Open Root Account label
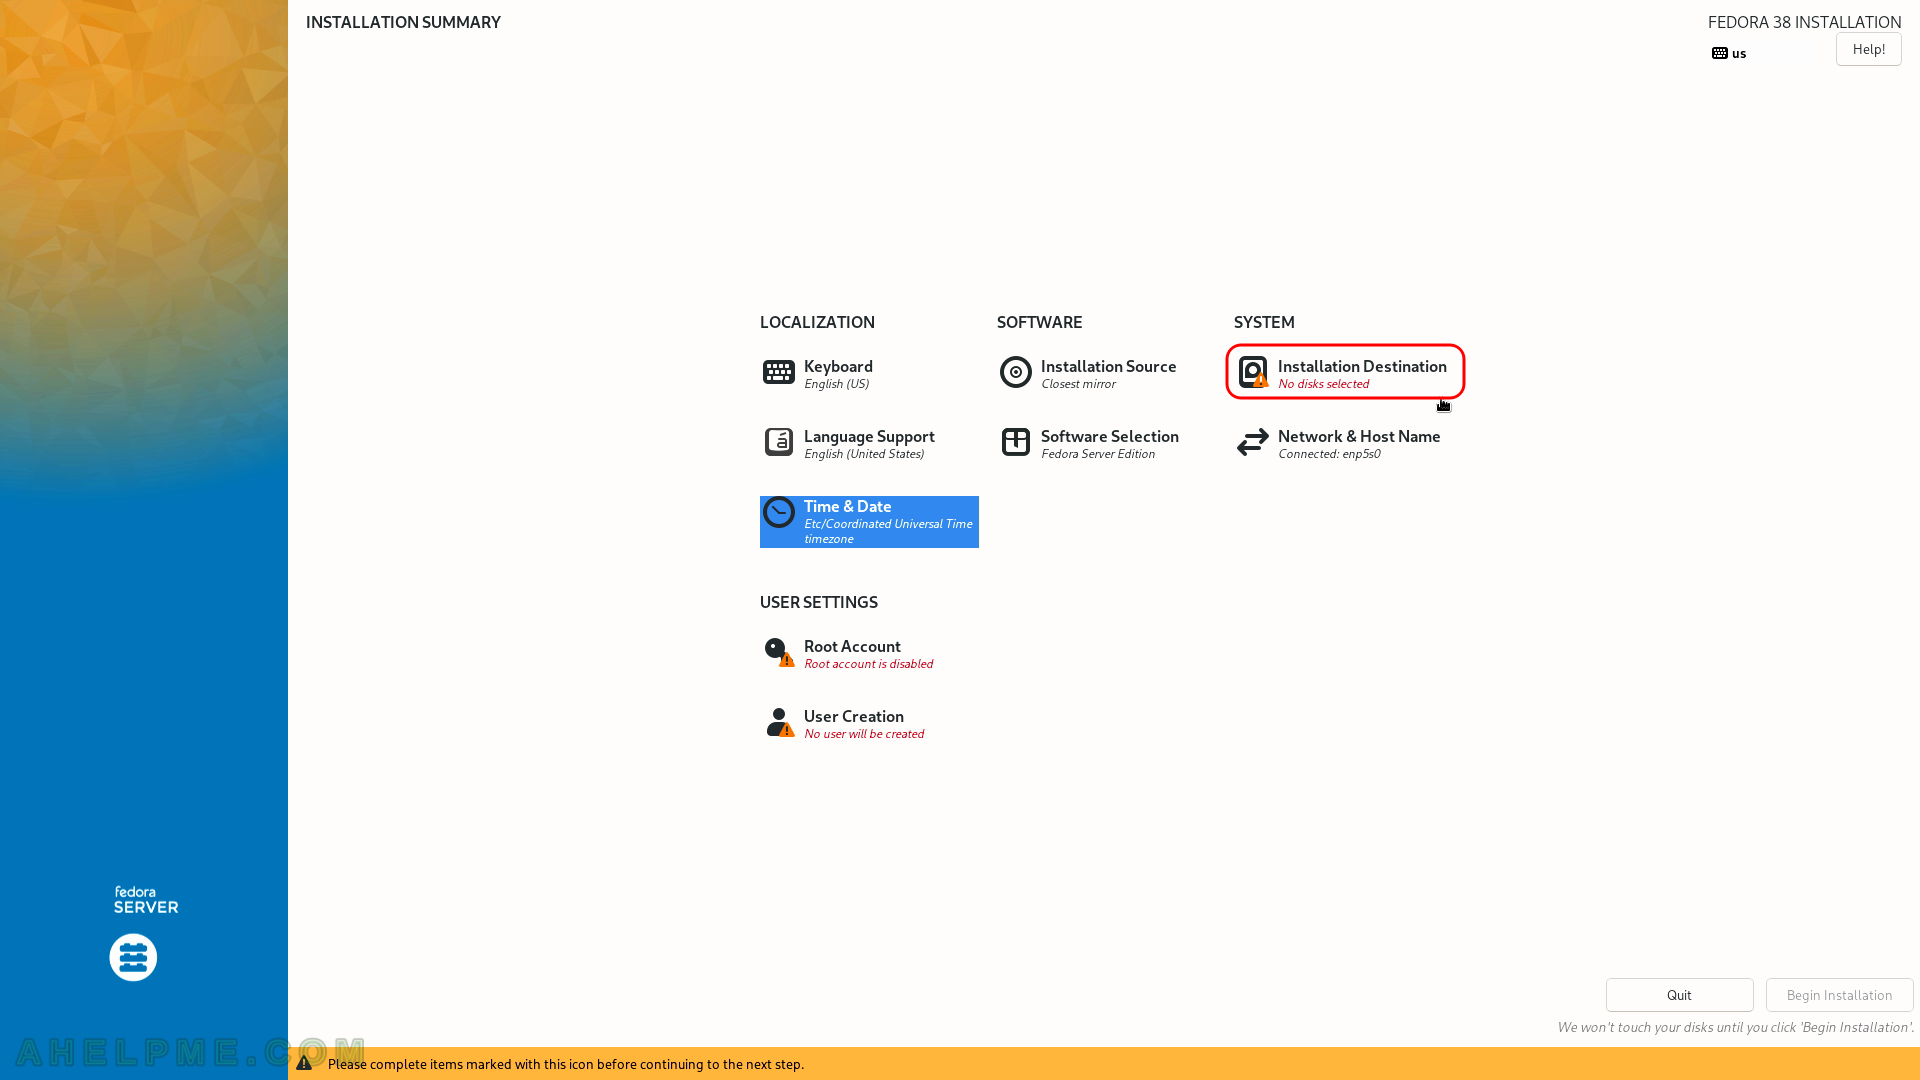This screenshot has height=1080, width=1920. (852, 646)
